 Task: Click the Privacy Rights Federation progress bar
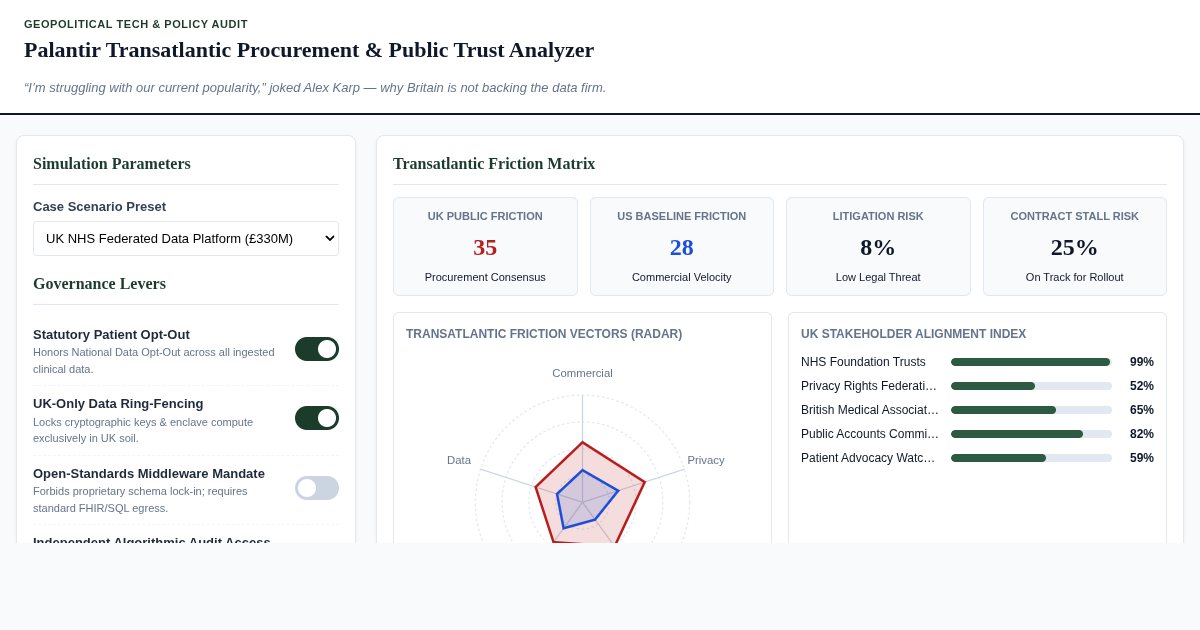(1031, 386)
